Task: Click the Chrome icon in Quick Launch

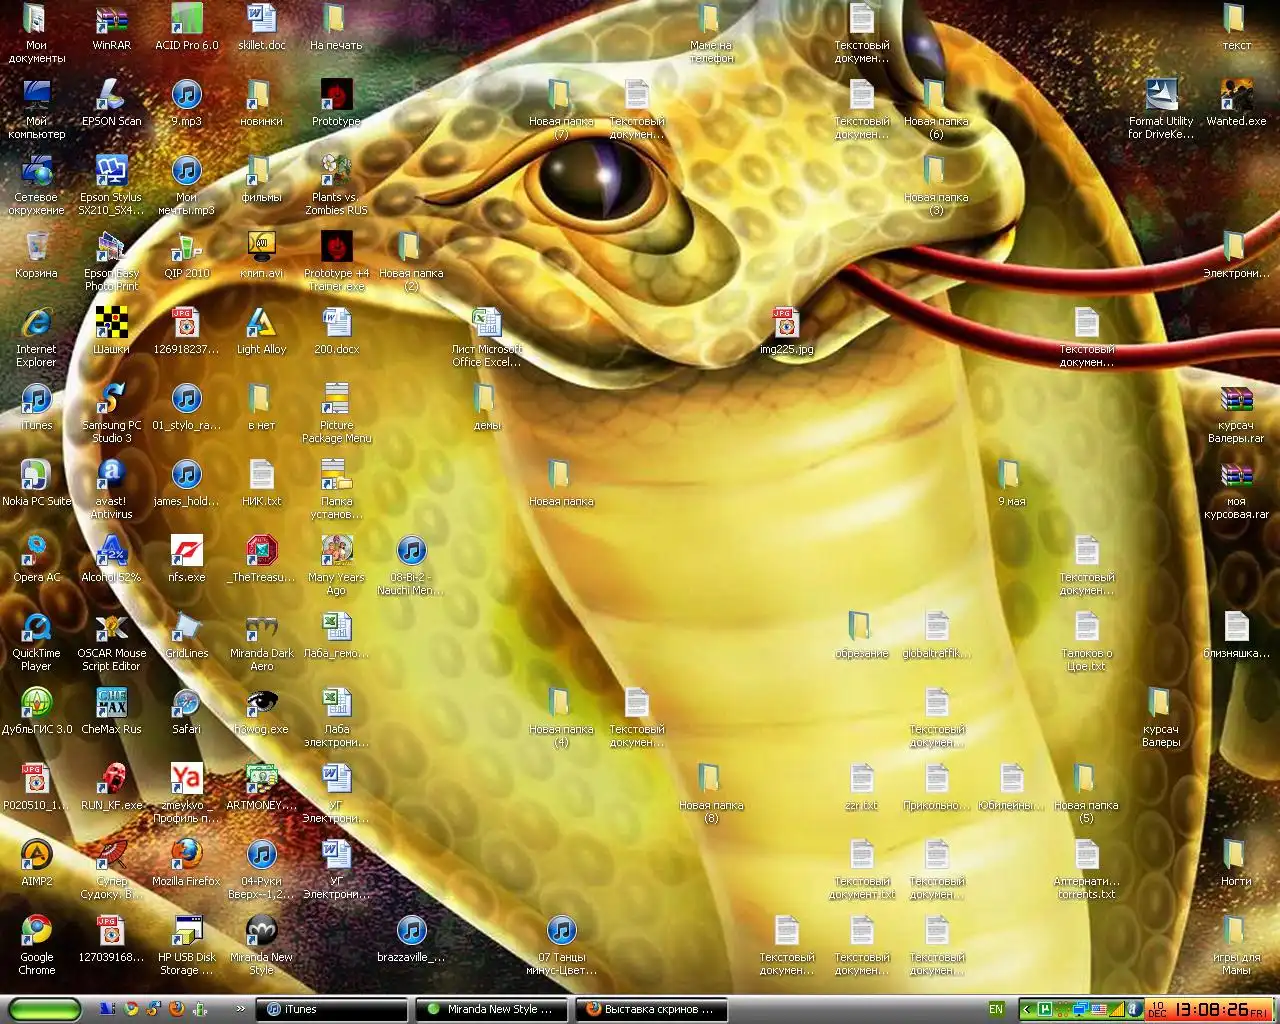Action: click(x=130, y=1009)
